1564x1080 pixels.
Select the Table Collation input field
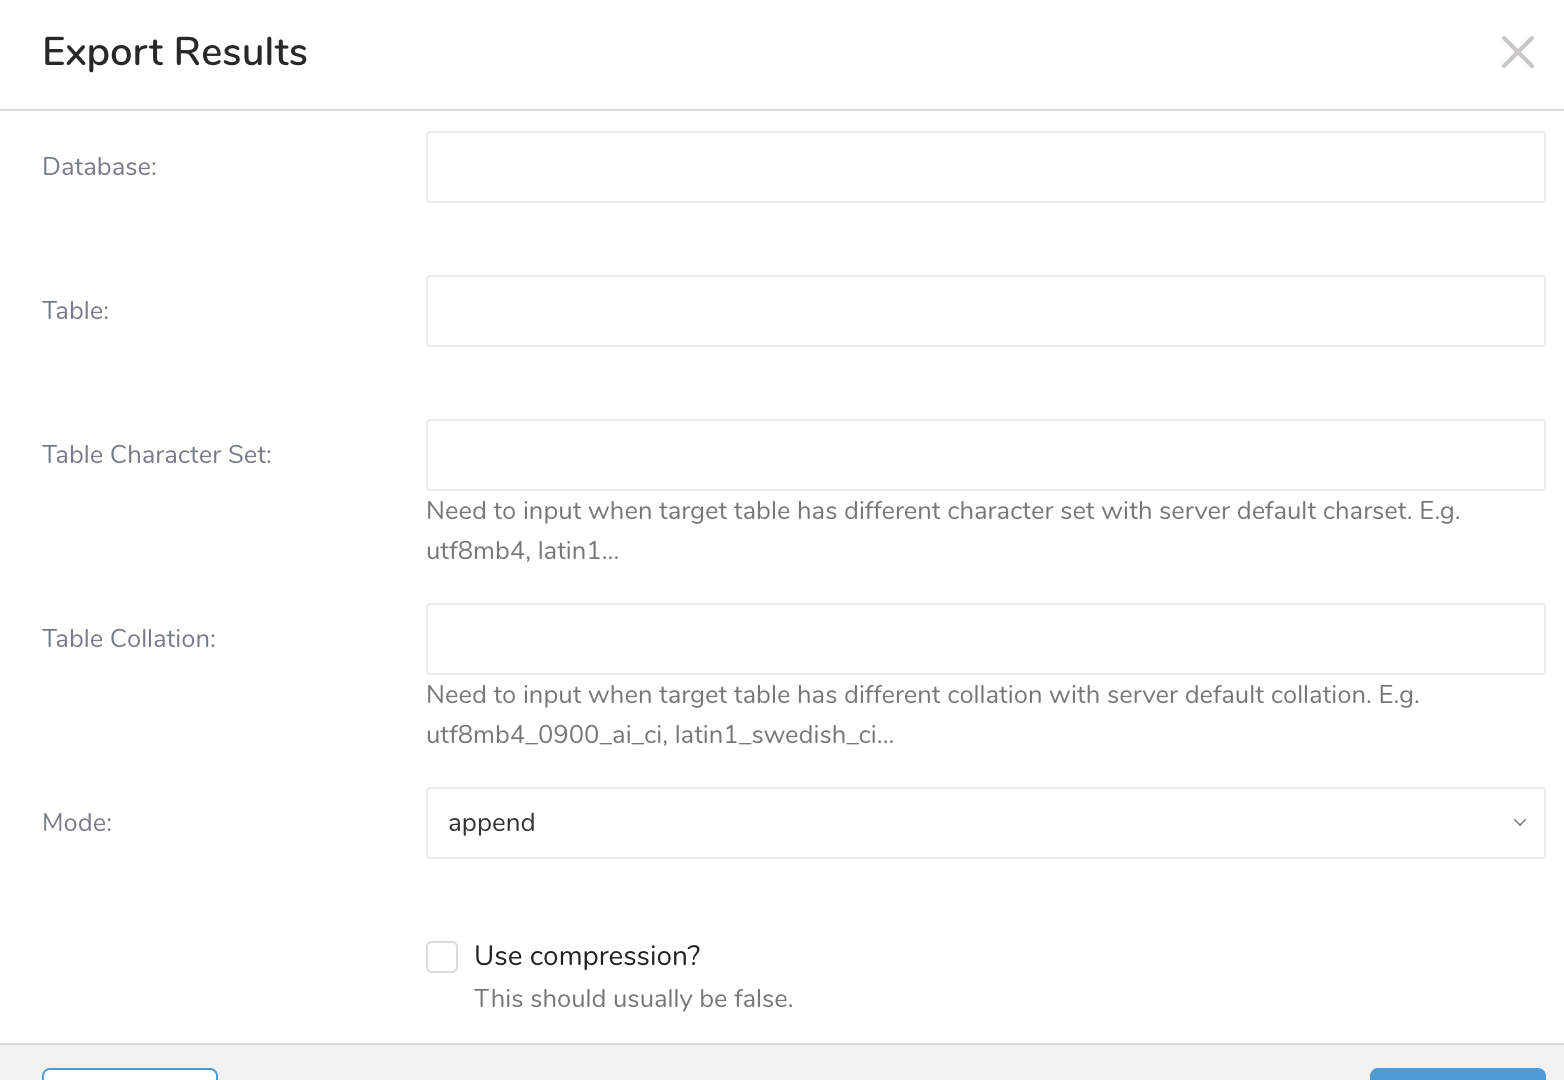tap(985, 639)
